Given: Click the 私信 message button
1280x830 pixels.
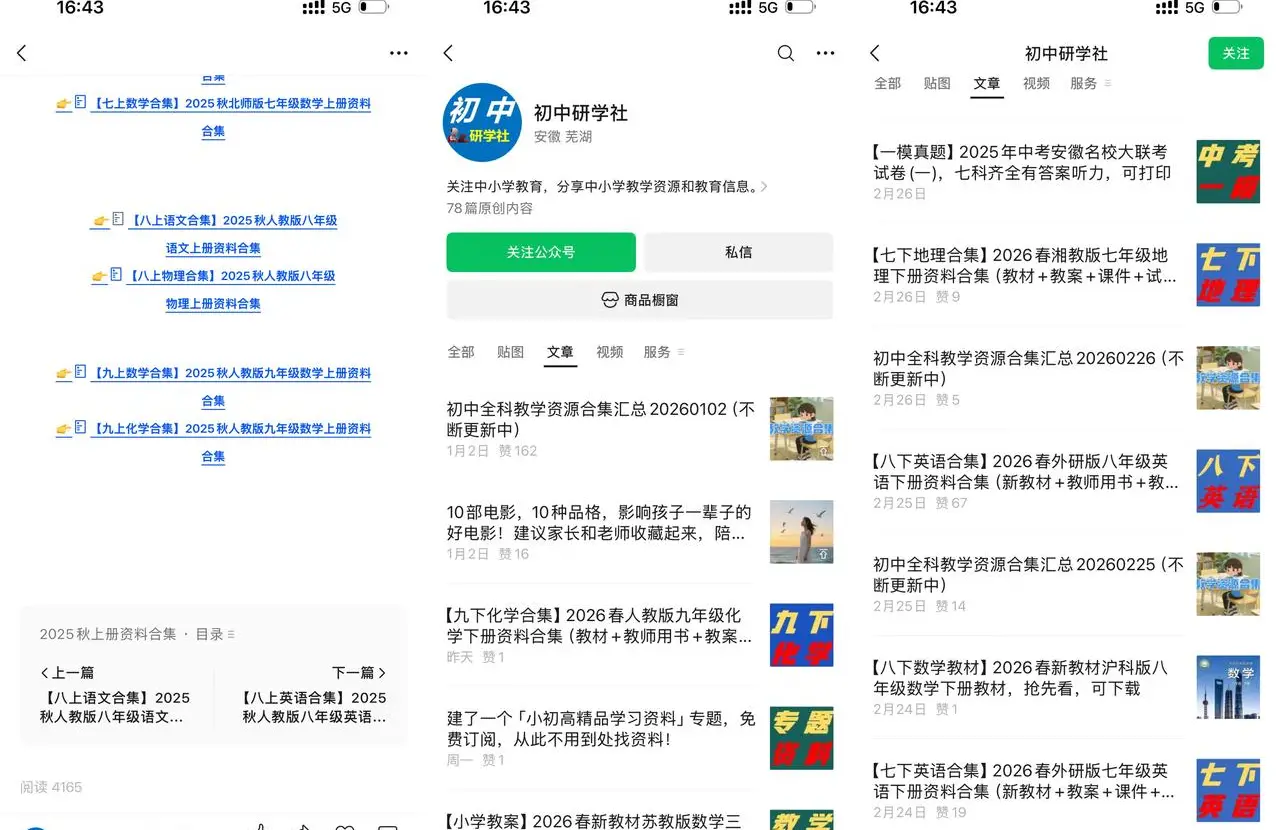Looking at the screenshot, I should (738, 252).
